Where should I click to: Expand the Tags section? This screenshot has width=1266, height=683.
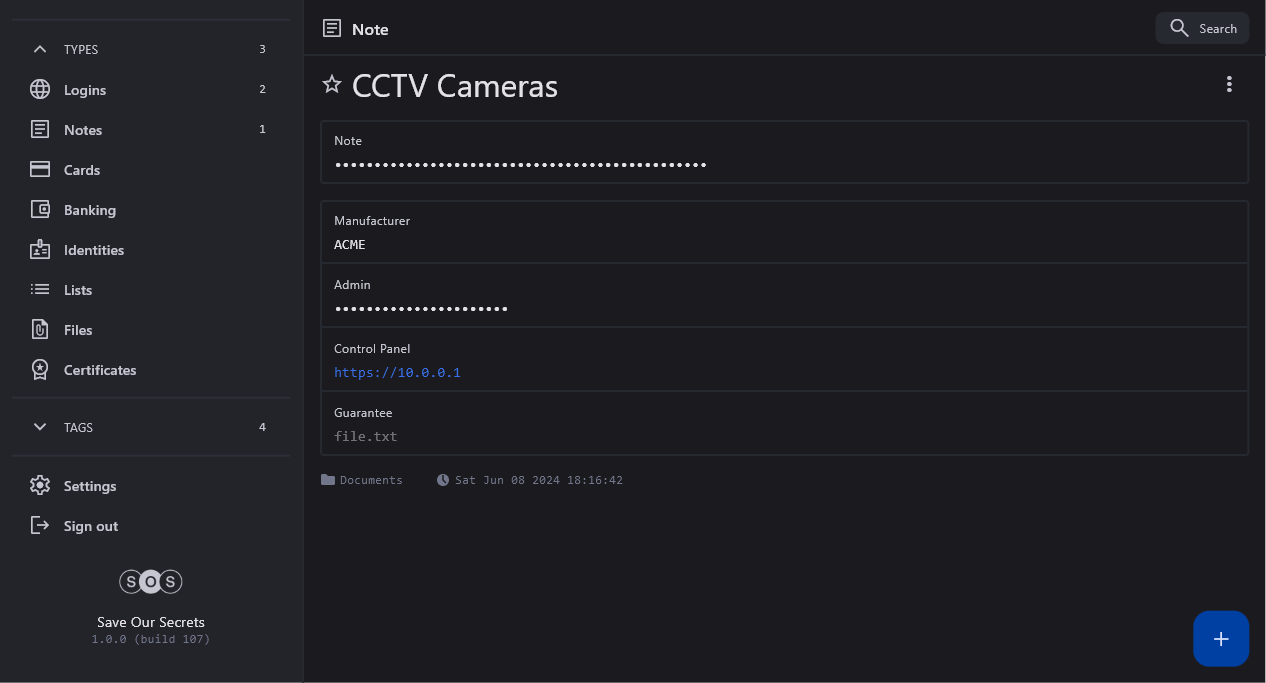(40, 427)
